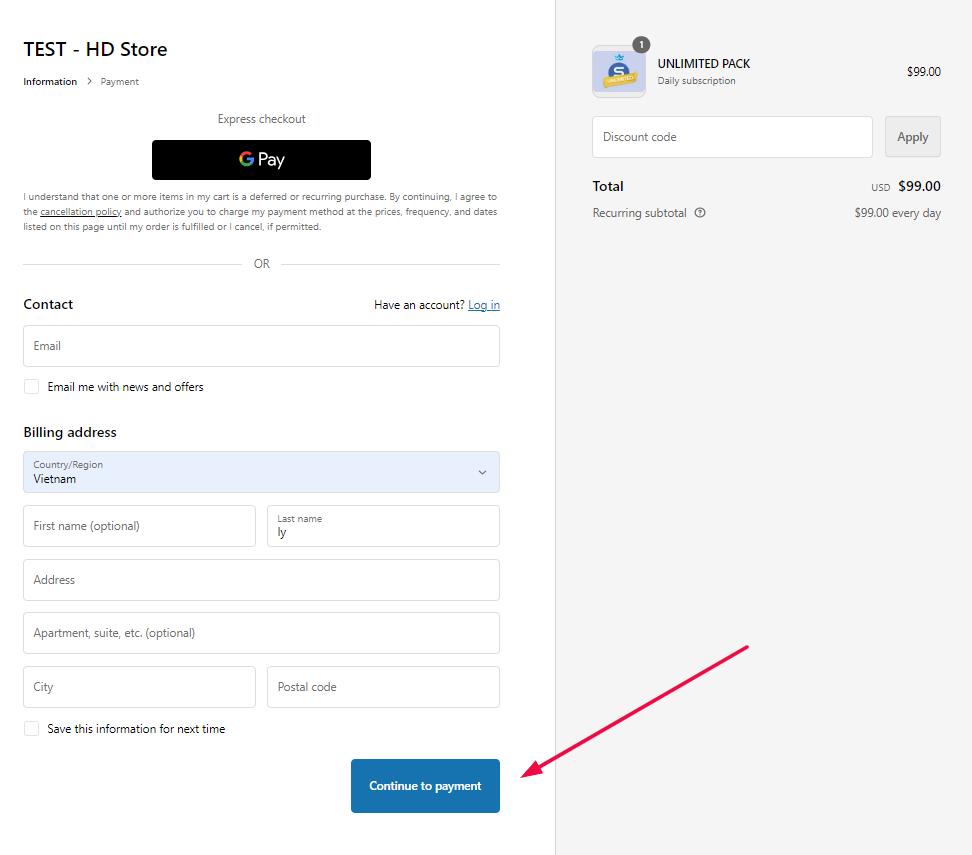Viewport: 972px width, 855px height.
Task: Go to the Payment breadcrumb step
Action: pos(120,82)
